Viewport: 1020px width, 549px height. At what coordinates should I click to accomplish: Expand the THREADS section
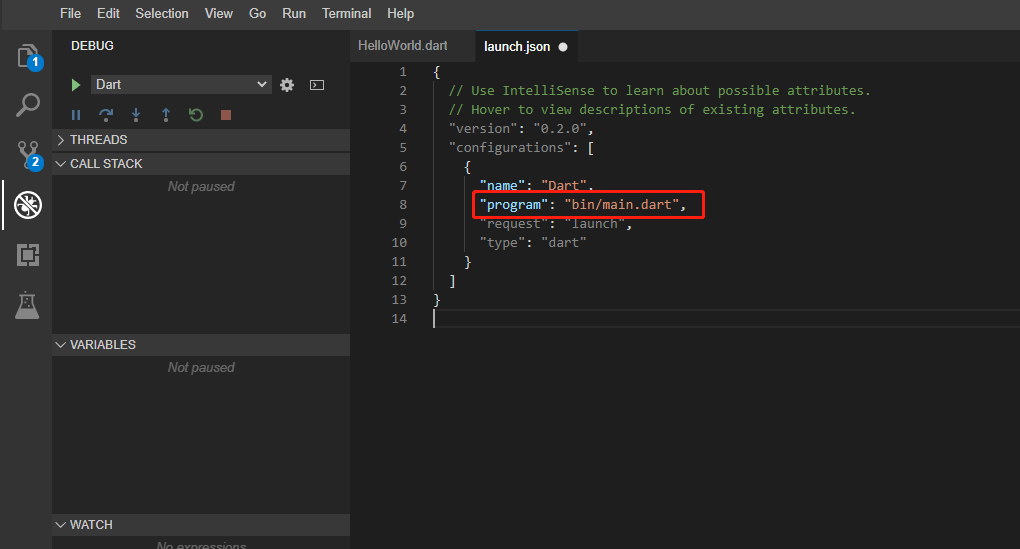click(x=201, y=140)
